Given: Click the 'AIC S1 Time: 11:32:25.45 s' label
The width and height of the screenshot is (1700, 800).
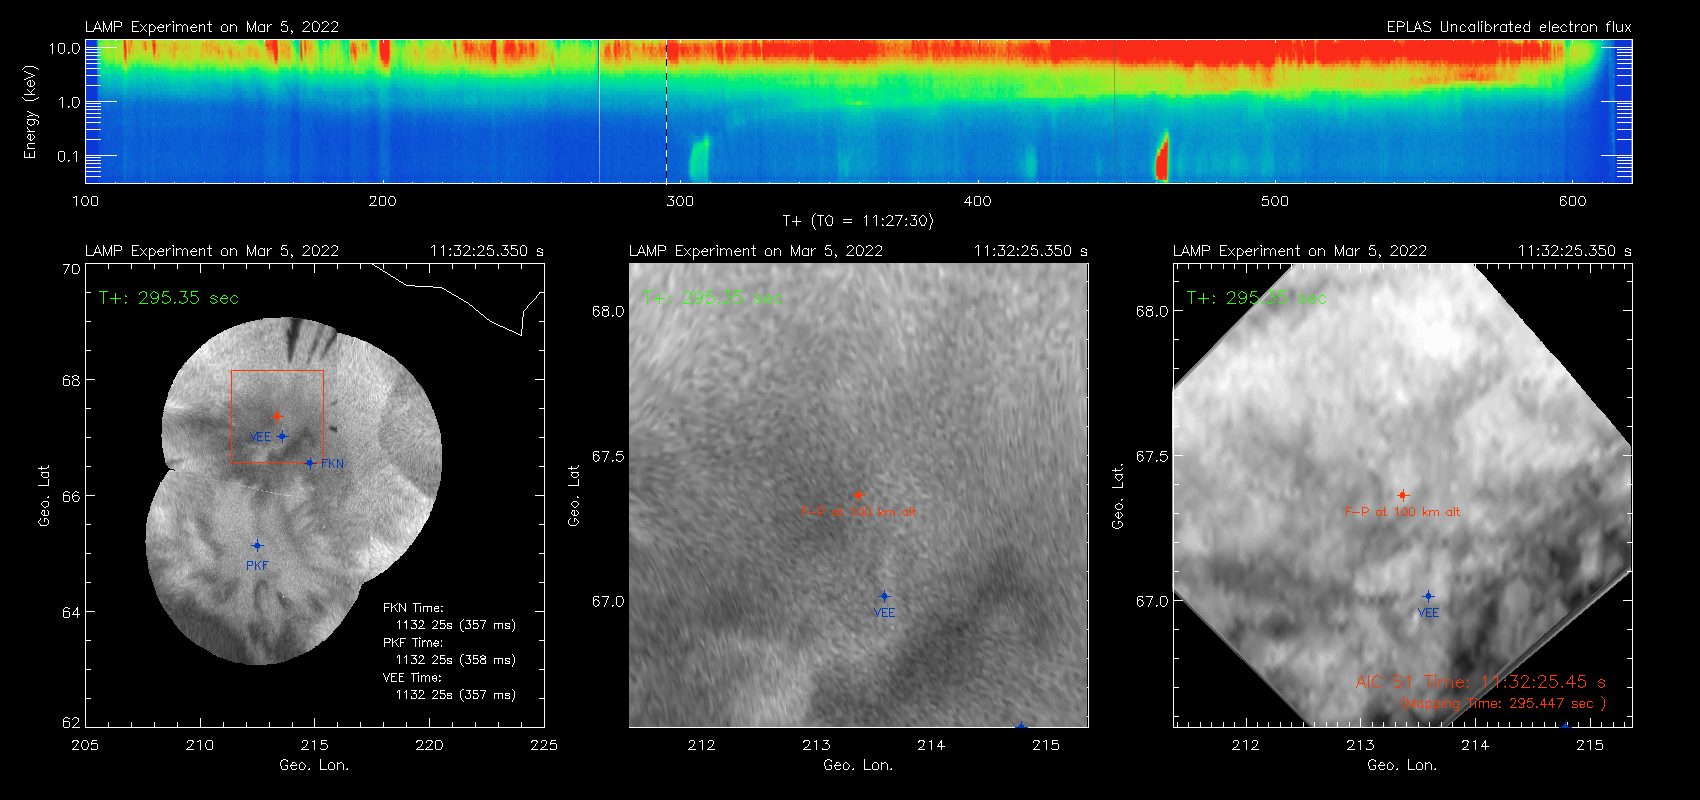Looking at the screenshot, I should pyautogui.click(x=1481, y=682).
